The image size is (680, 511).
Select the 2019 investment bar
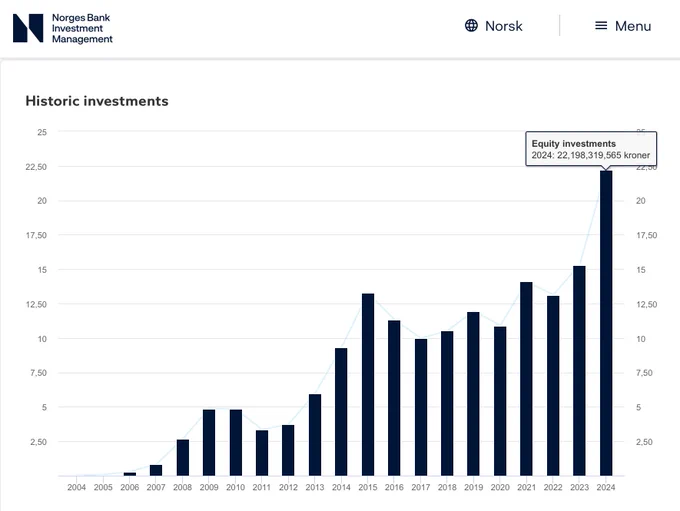[x=473, y=394]
